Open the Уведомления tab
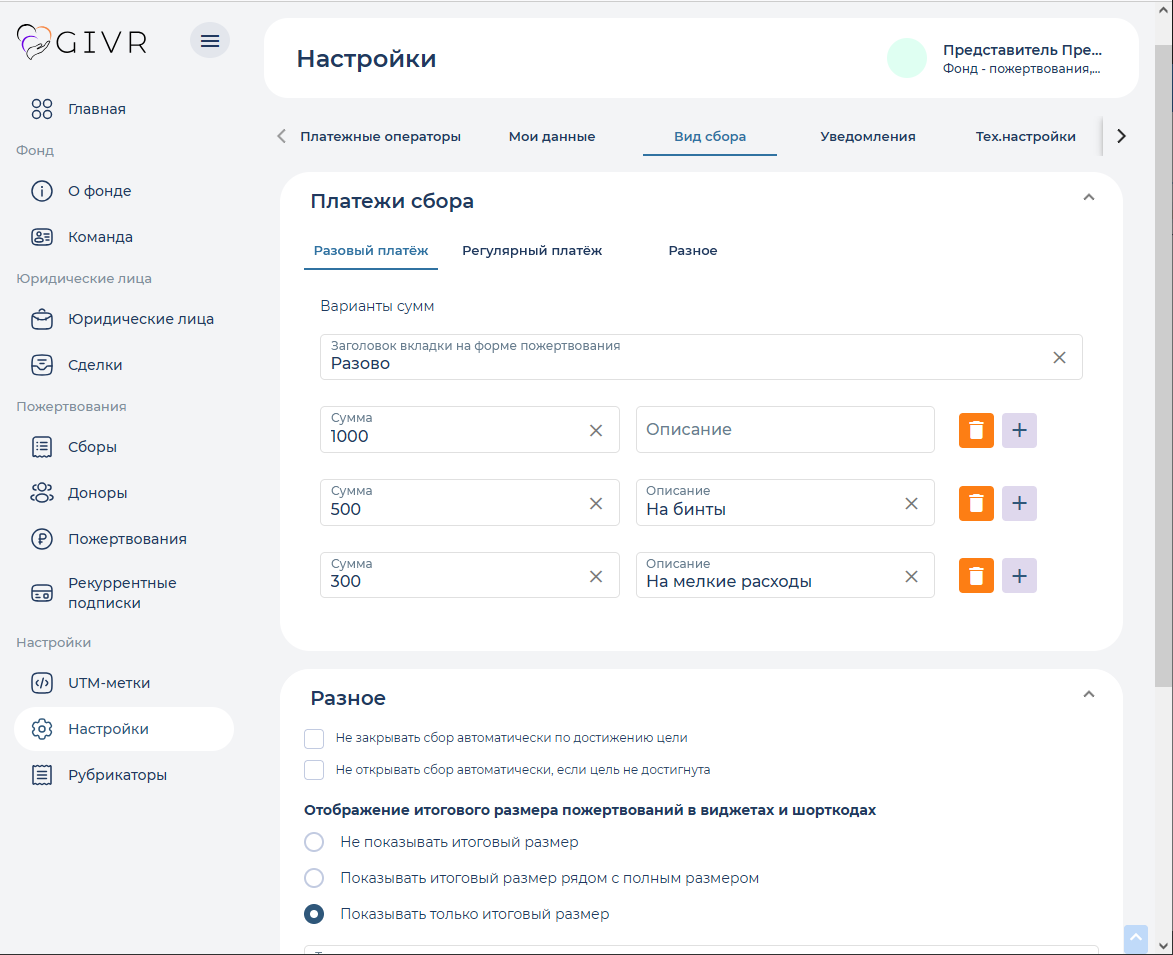 coord(868,137)
